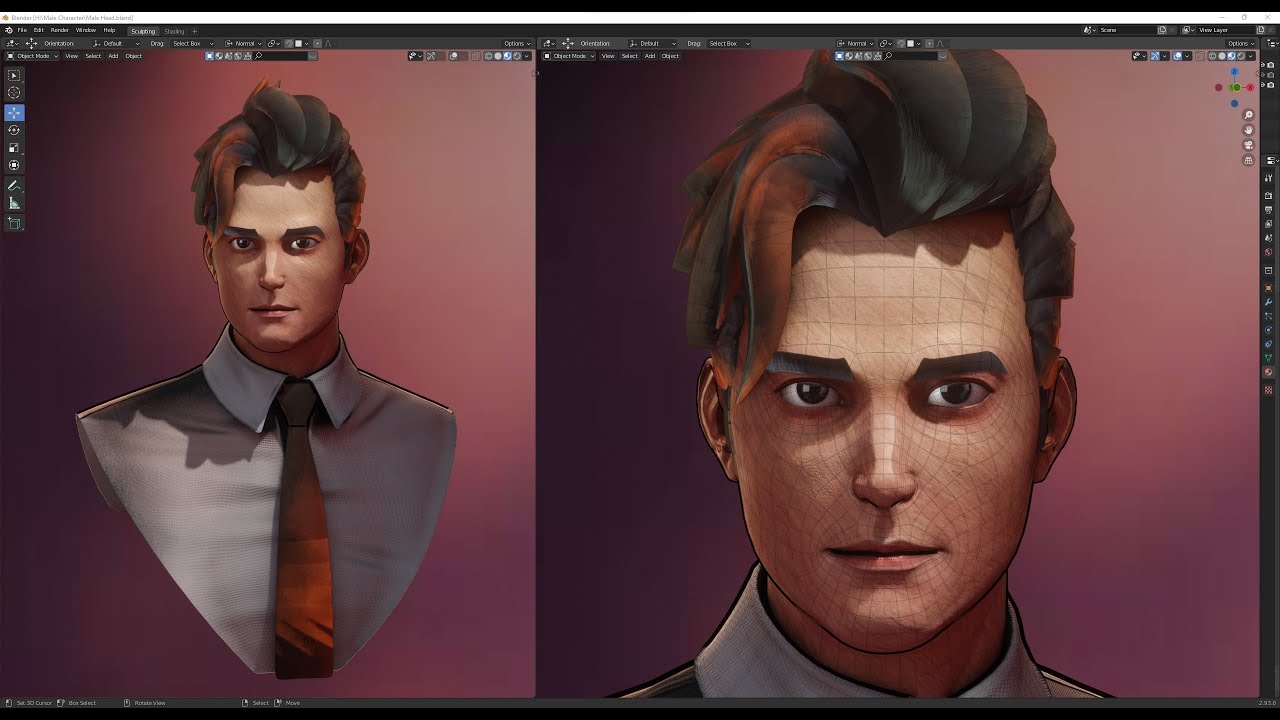Open the Object Constraints properties tab
The height and width of the screenshot is (720, 1280).
(x=1268, y=343)
